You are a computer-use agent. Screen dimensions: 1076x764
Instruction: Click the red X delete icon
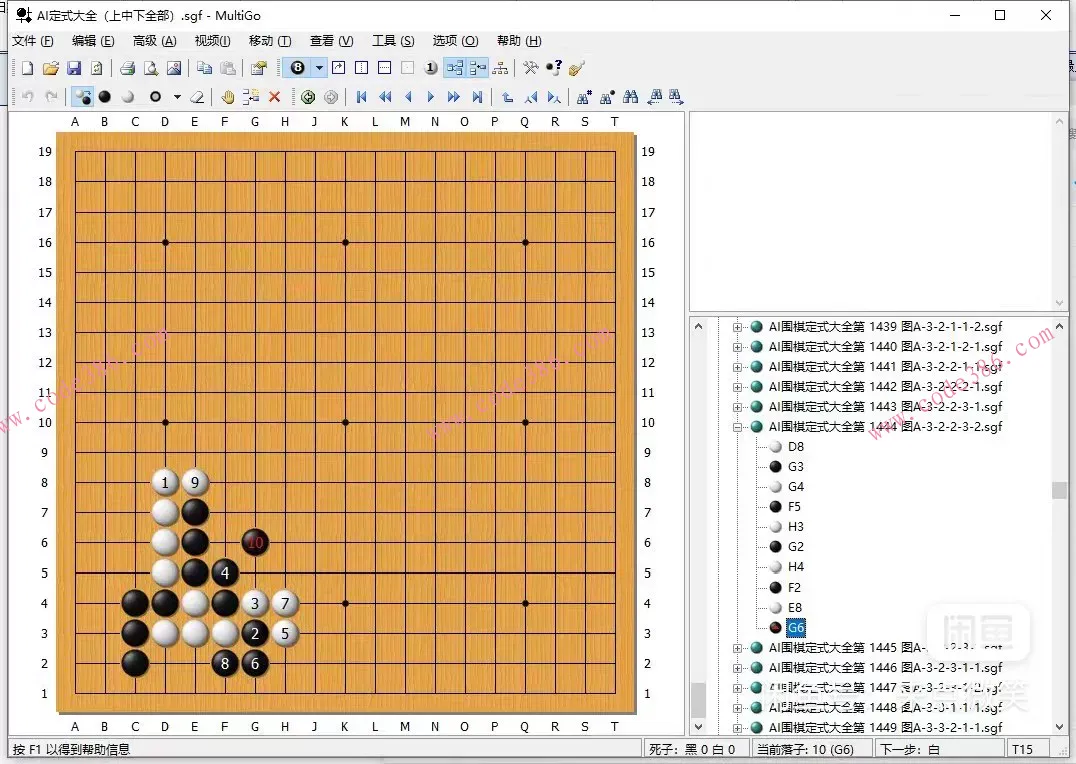point(274,97)
